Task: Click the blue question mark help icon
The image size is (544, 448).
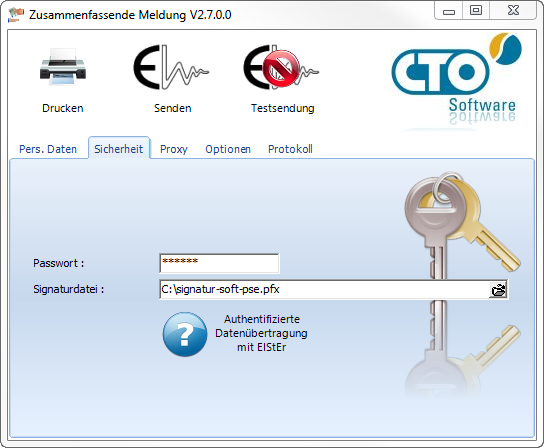Action: tap(185, 334)
